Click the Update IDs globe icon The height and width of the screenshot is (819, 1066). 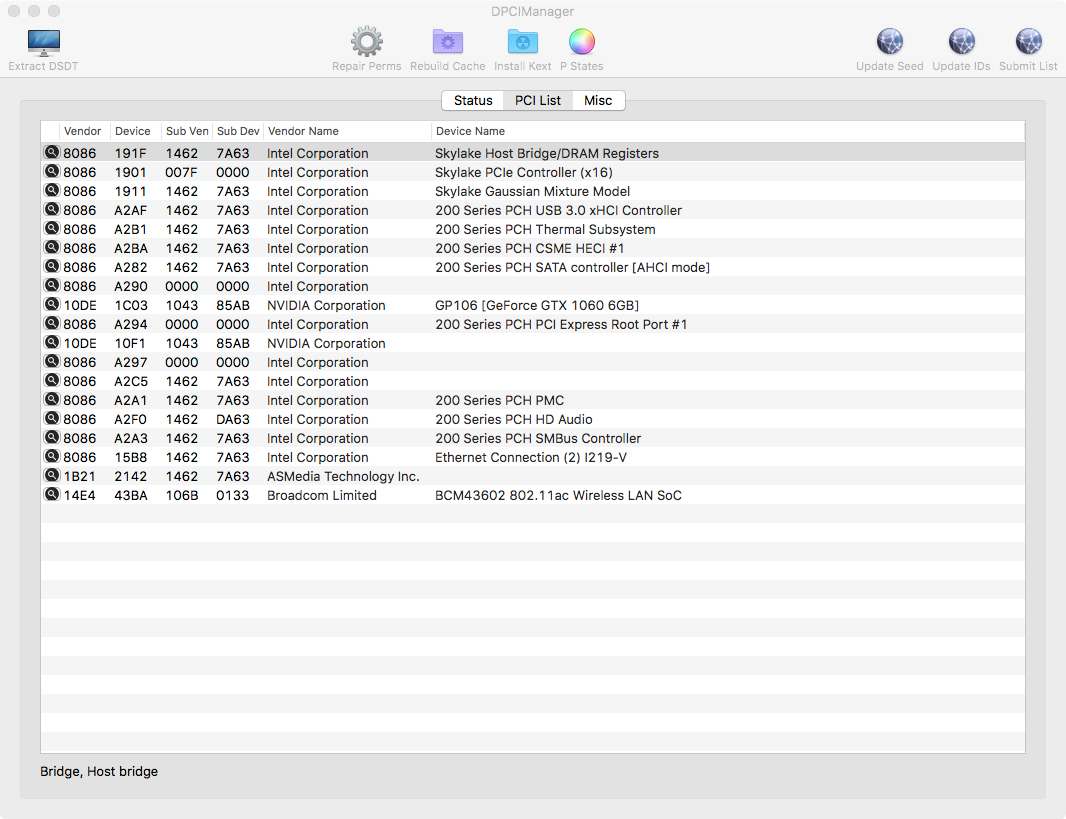960,42
